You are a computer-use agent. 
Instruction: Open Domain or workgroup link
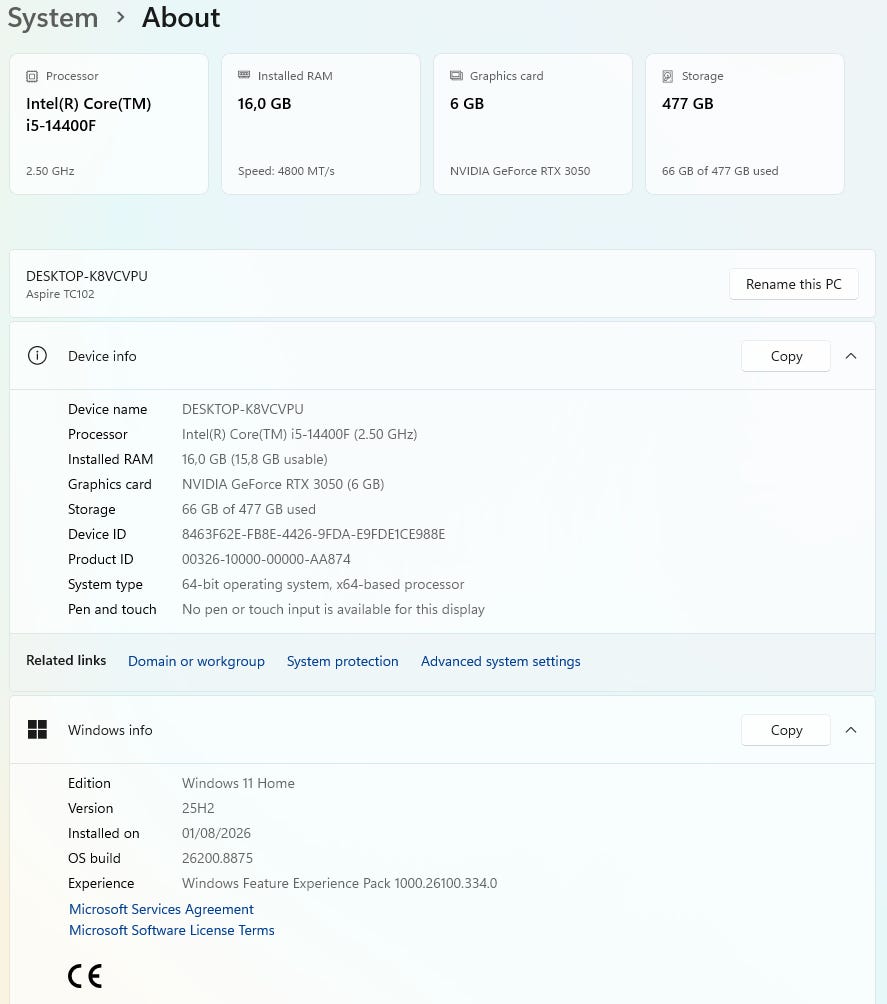click(196, 661)
